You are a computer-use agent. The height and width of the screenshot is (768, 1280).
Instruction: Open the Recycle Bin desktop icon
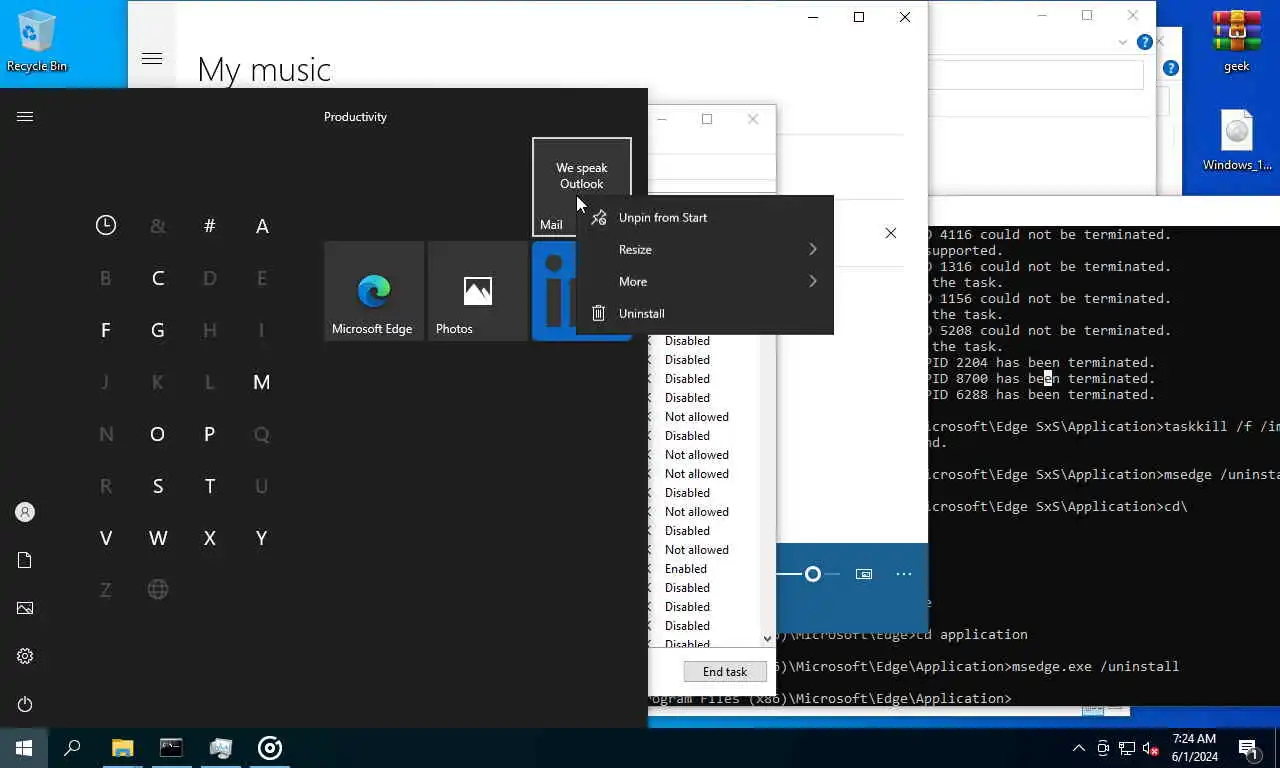point(37,40)
